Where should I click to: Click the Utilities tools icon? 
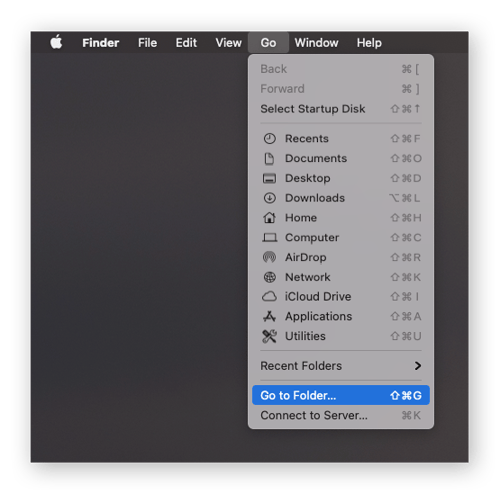(269, 336)
